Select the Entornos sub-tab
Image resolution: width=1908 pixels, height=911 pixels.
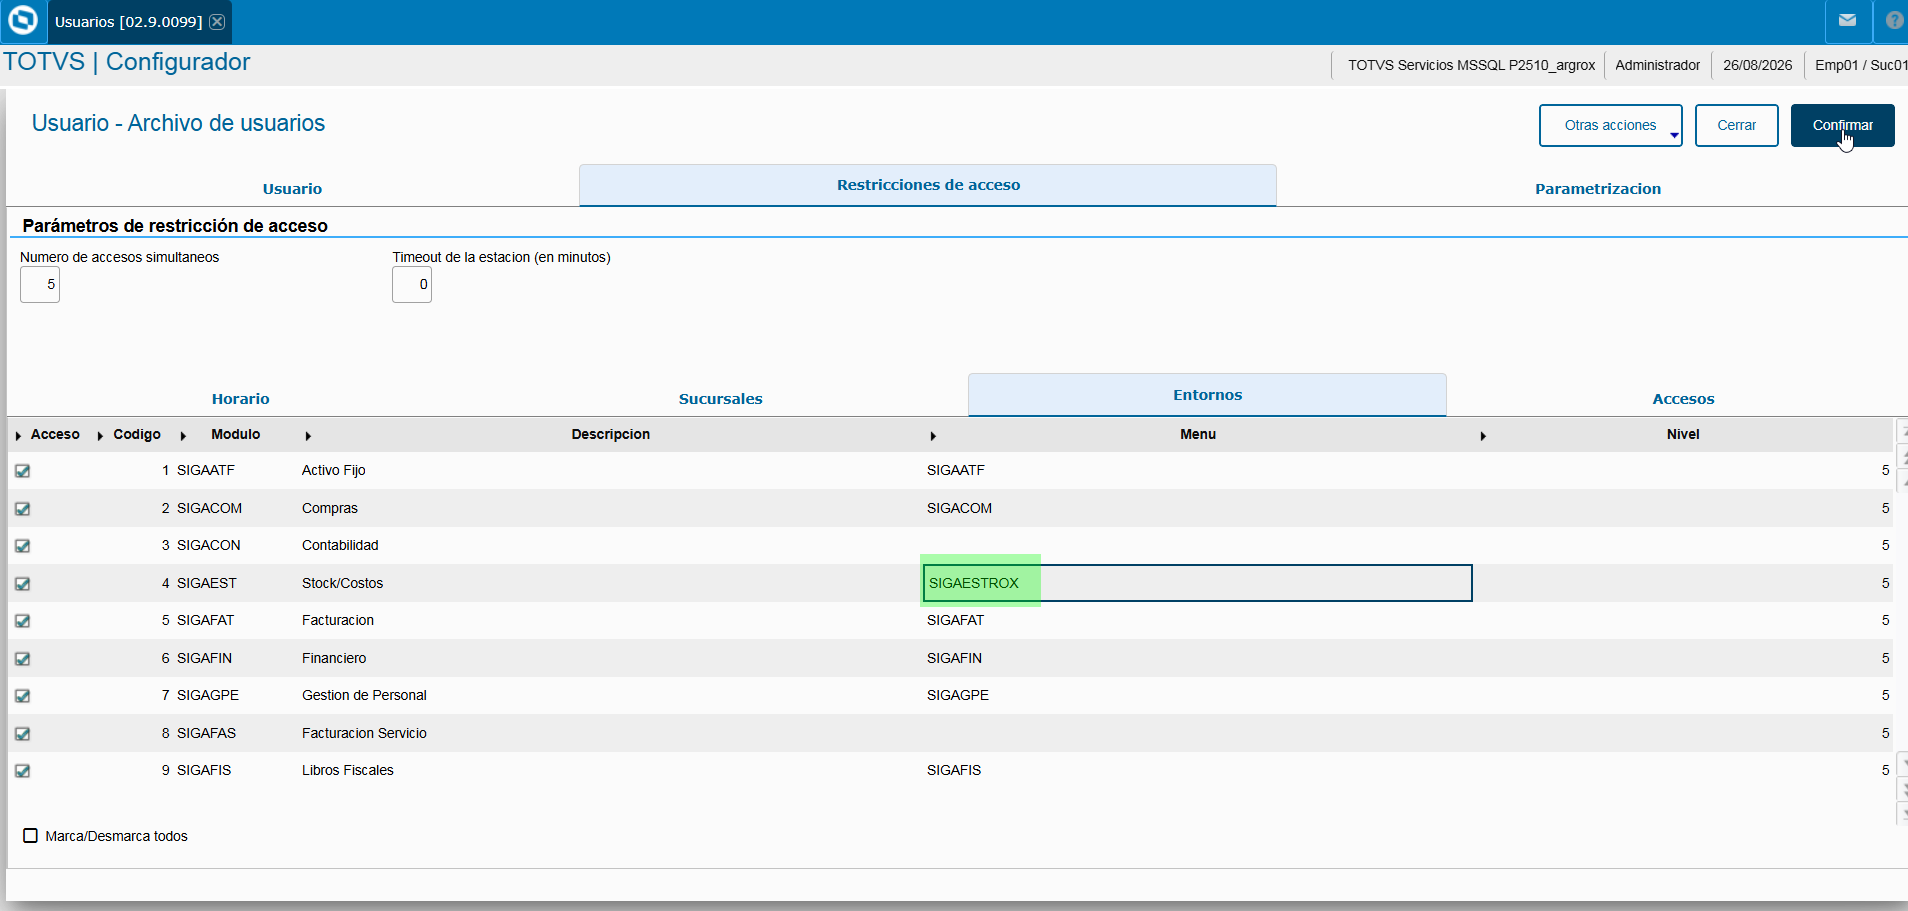tap(1207, 395)
